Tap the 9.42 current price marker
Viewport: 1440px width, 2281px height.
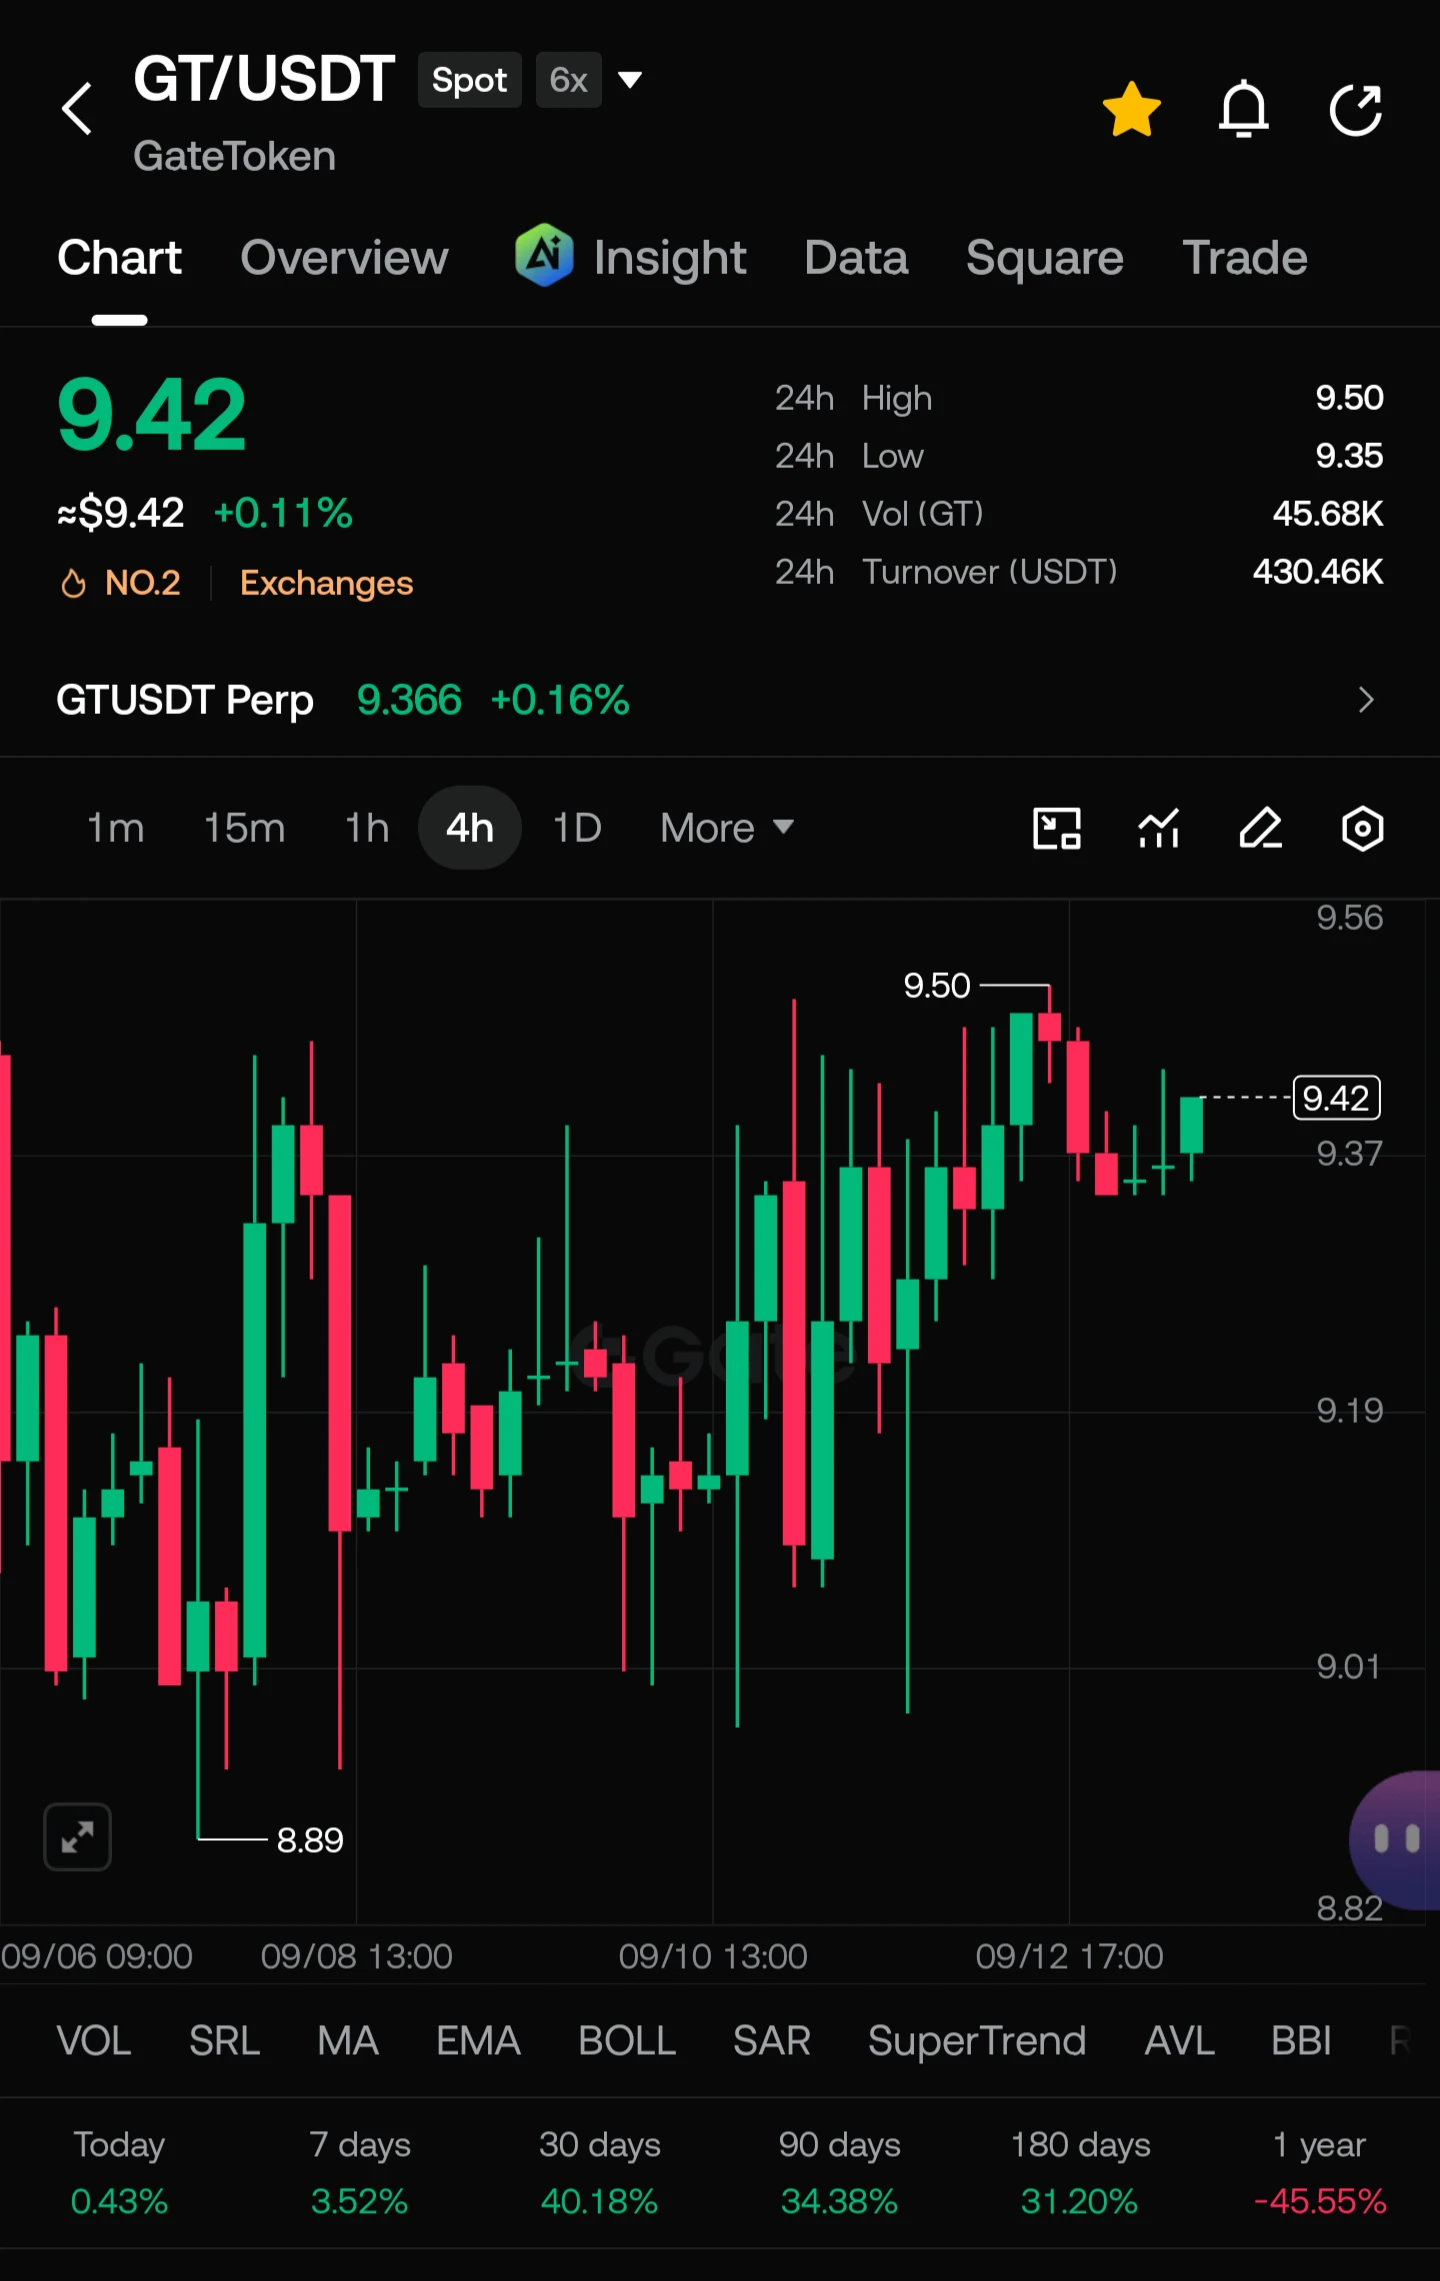click(1336, 1098)
